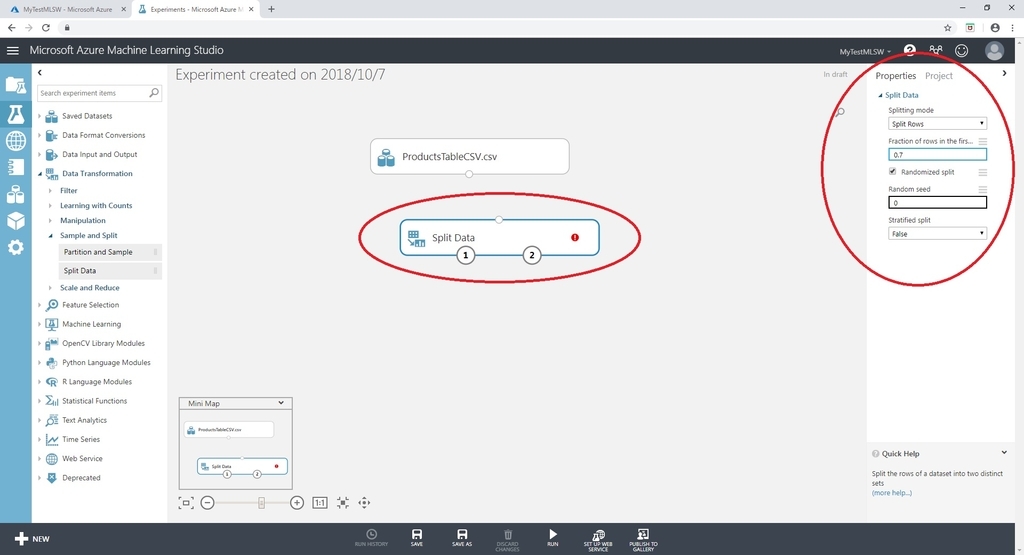
Task: Click the browser reload button
Action: tap(46, 27)
